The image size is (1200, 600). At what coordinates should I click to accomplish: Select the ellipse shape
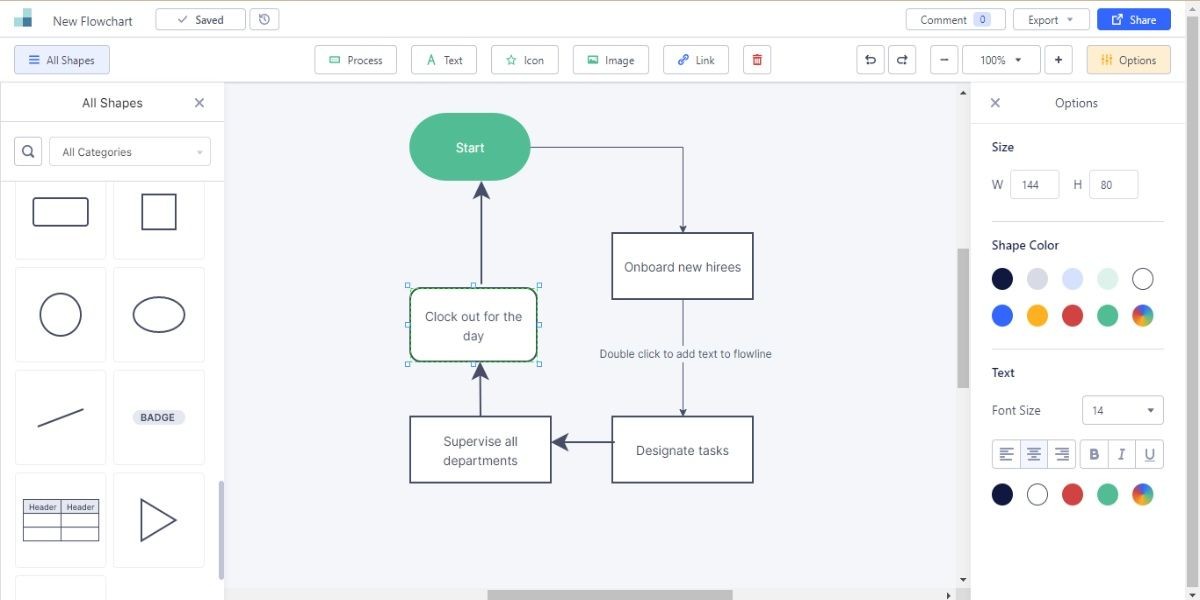click(x=159, y=314)
